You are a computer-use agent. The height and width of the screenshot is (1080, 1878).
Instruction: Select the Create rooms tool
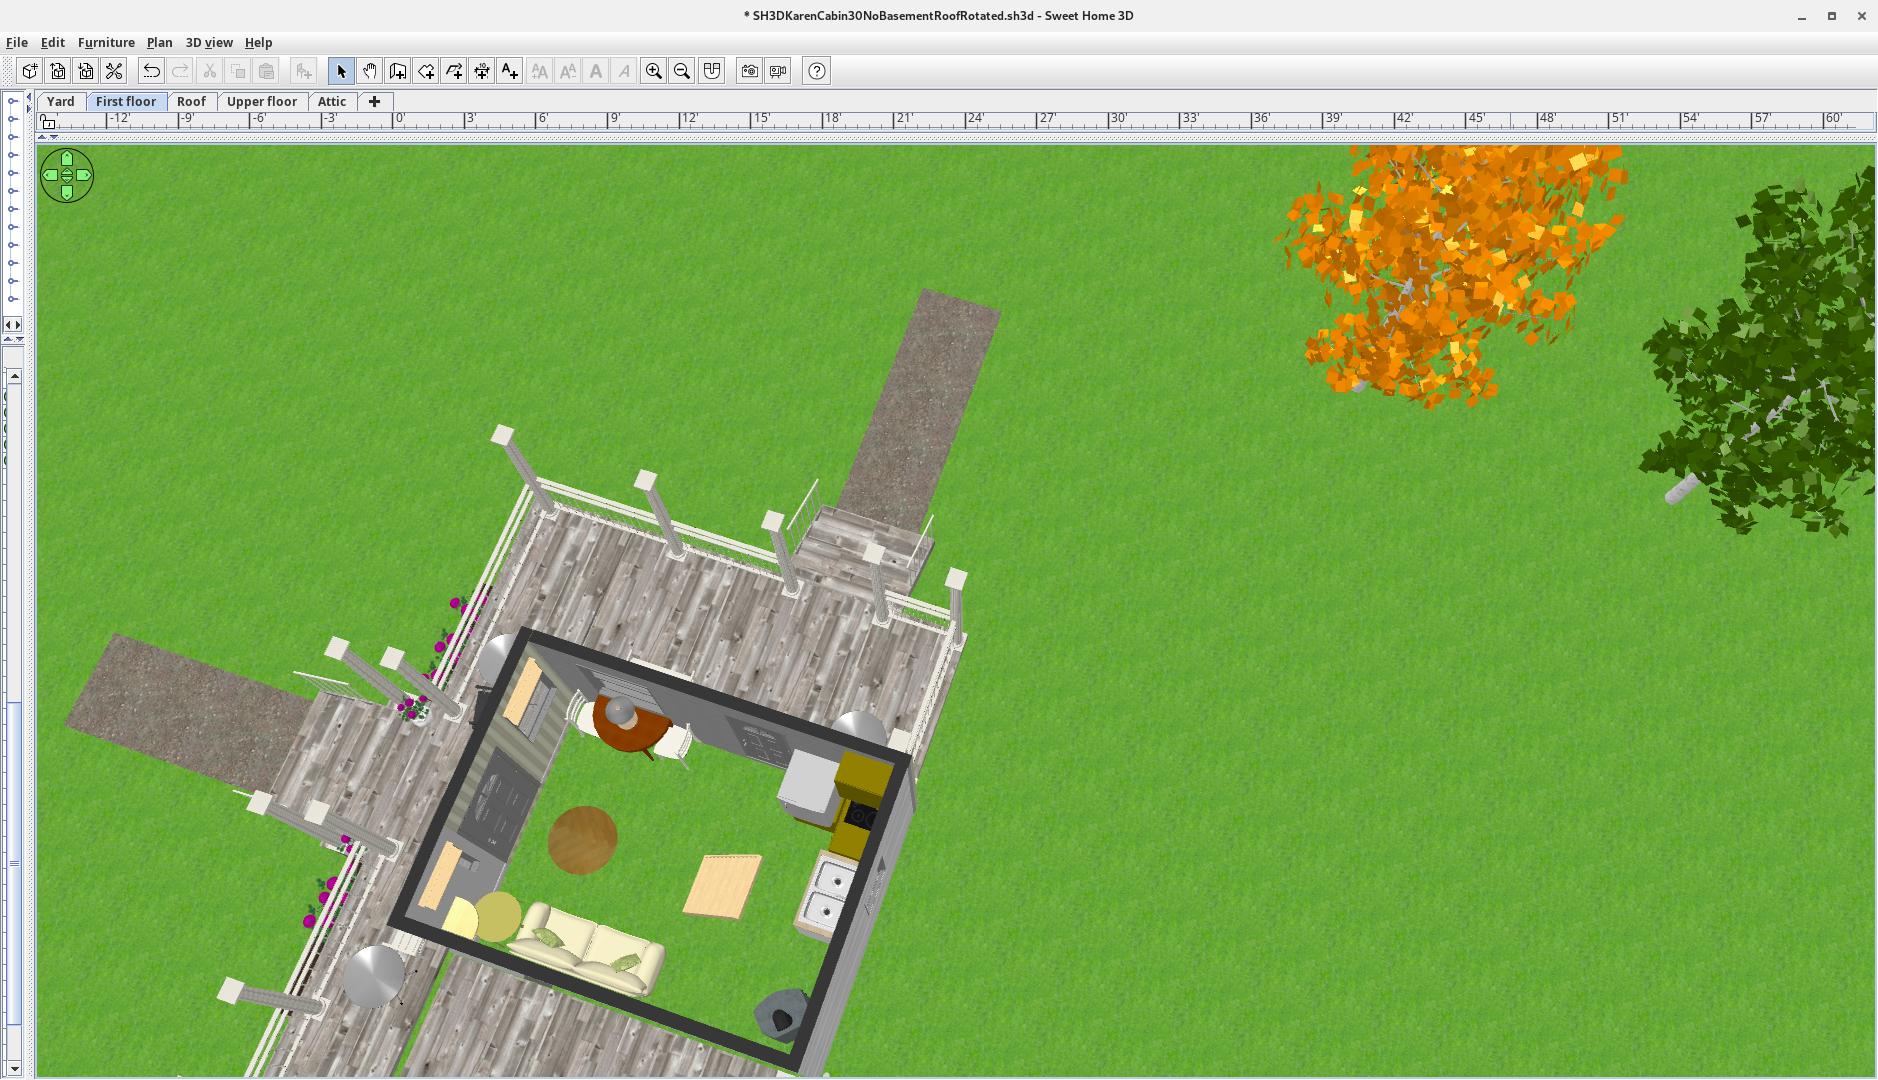click(426, 71)
